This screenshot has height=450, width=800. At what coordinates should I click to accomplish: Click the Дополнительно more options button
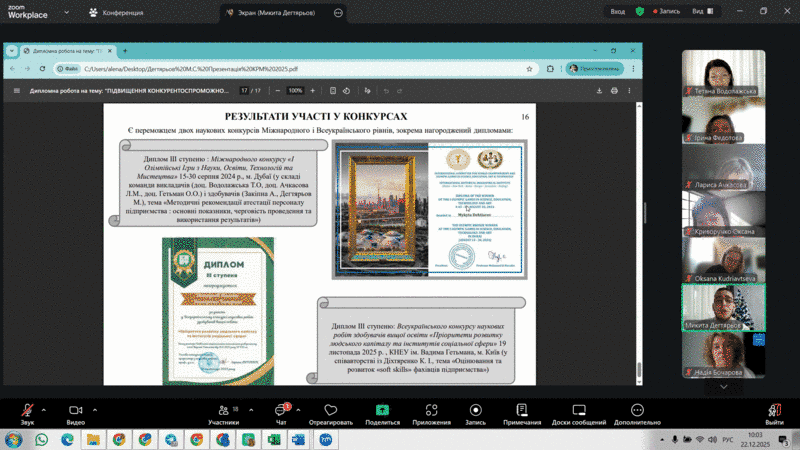(x=638, y=411)
